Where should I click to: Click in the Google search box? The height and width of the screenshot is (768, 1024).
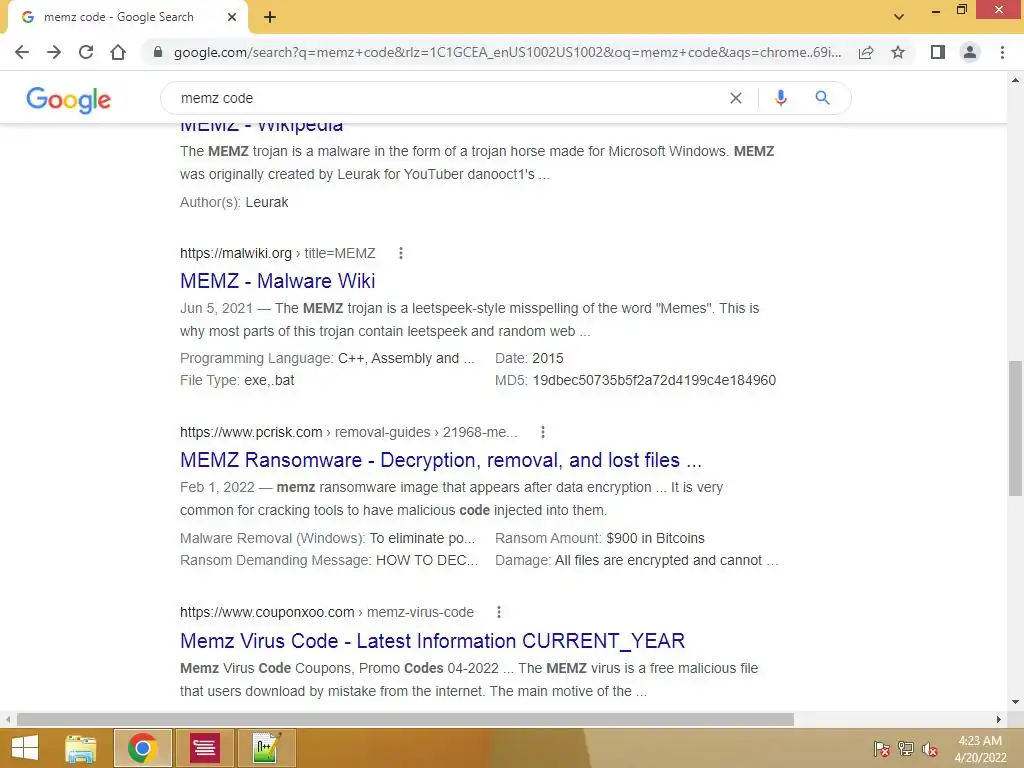[x=451, y=98]
